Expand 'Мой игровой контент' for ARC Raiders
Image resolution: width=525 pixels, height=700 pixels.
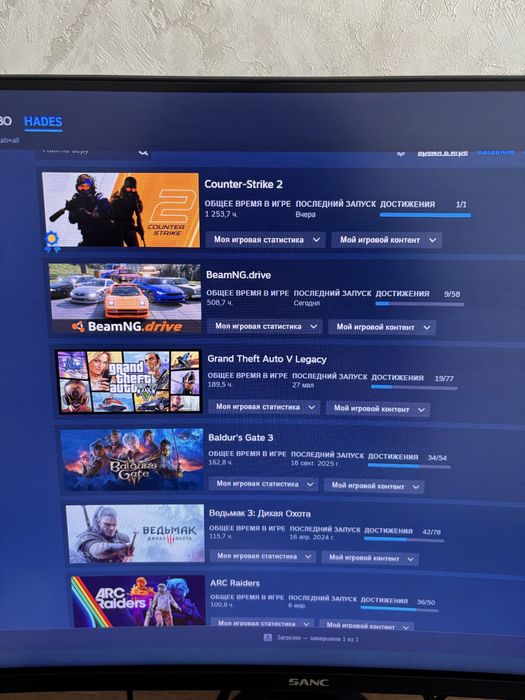pyautogui.click(x=367, y=625)
